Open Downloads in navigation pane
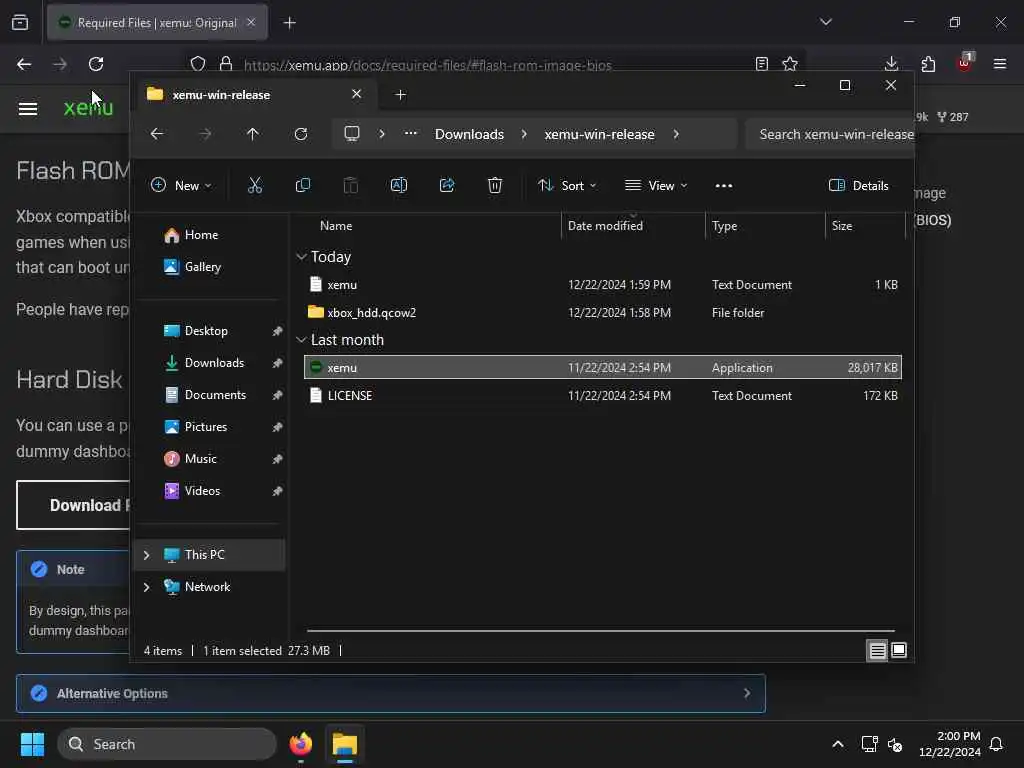Screen dimensions: 1024x768 click(x=209, y=363)
